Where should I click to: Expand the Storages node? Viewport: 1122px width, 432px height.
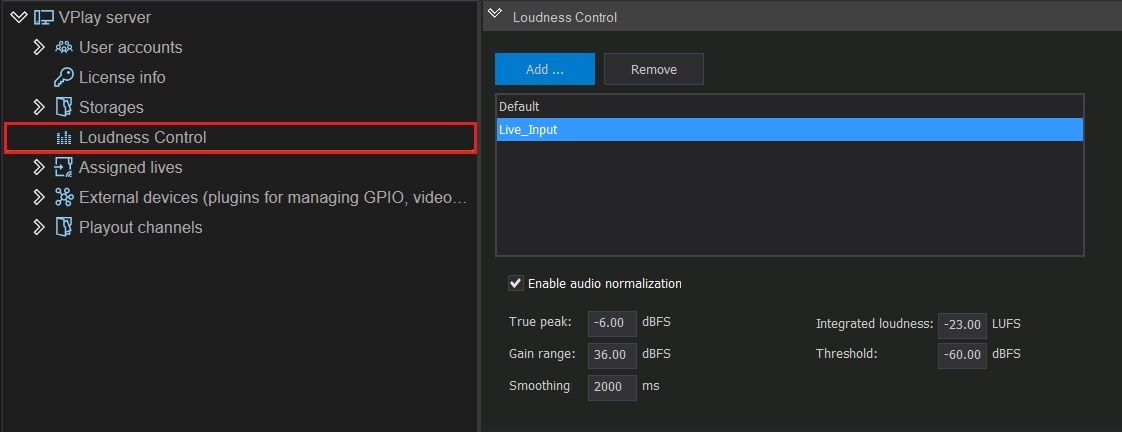pyautogui.click(x=39, y=107)
